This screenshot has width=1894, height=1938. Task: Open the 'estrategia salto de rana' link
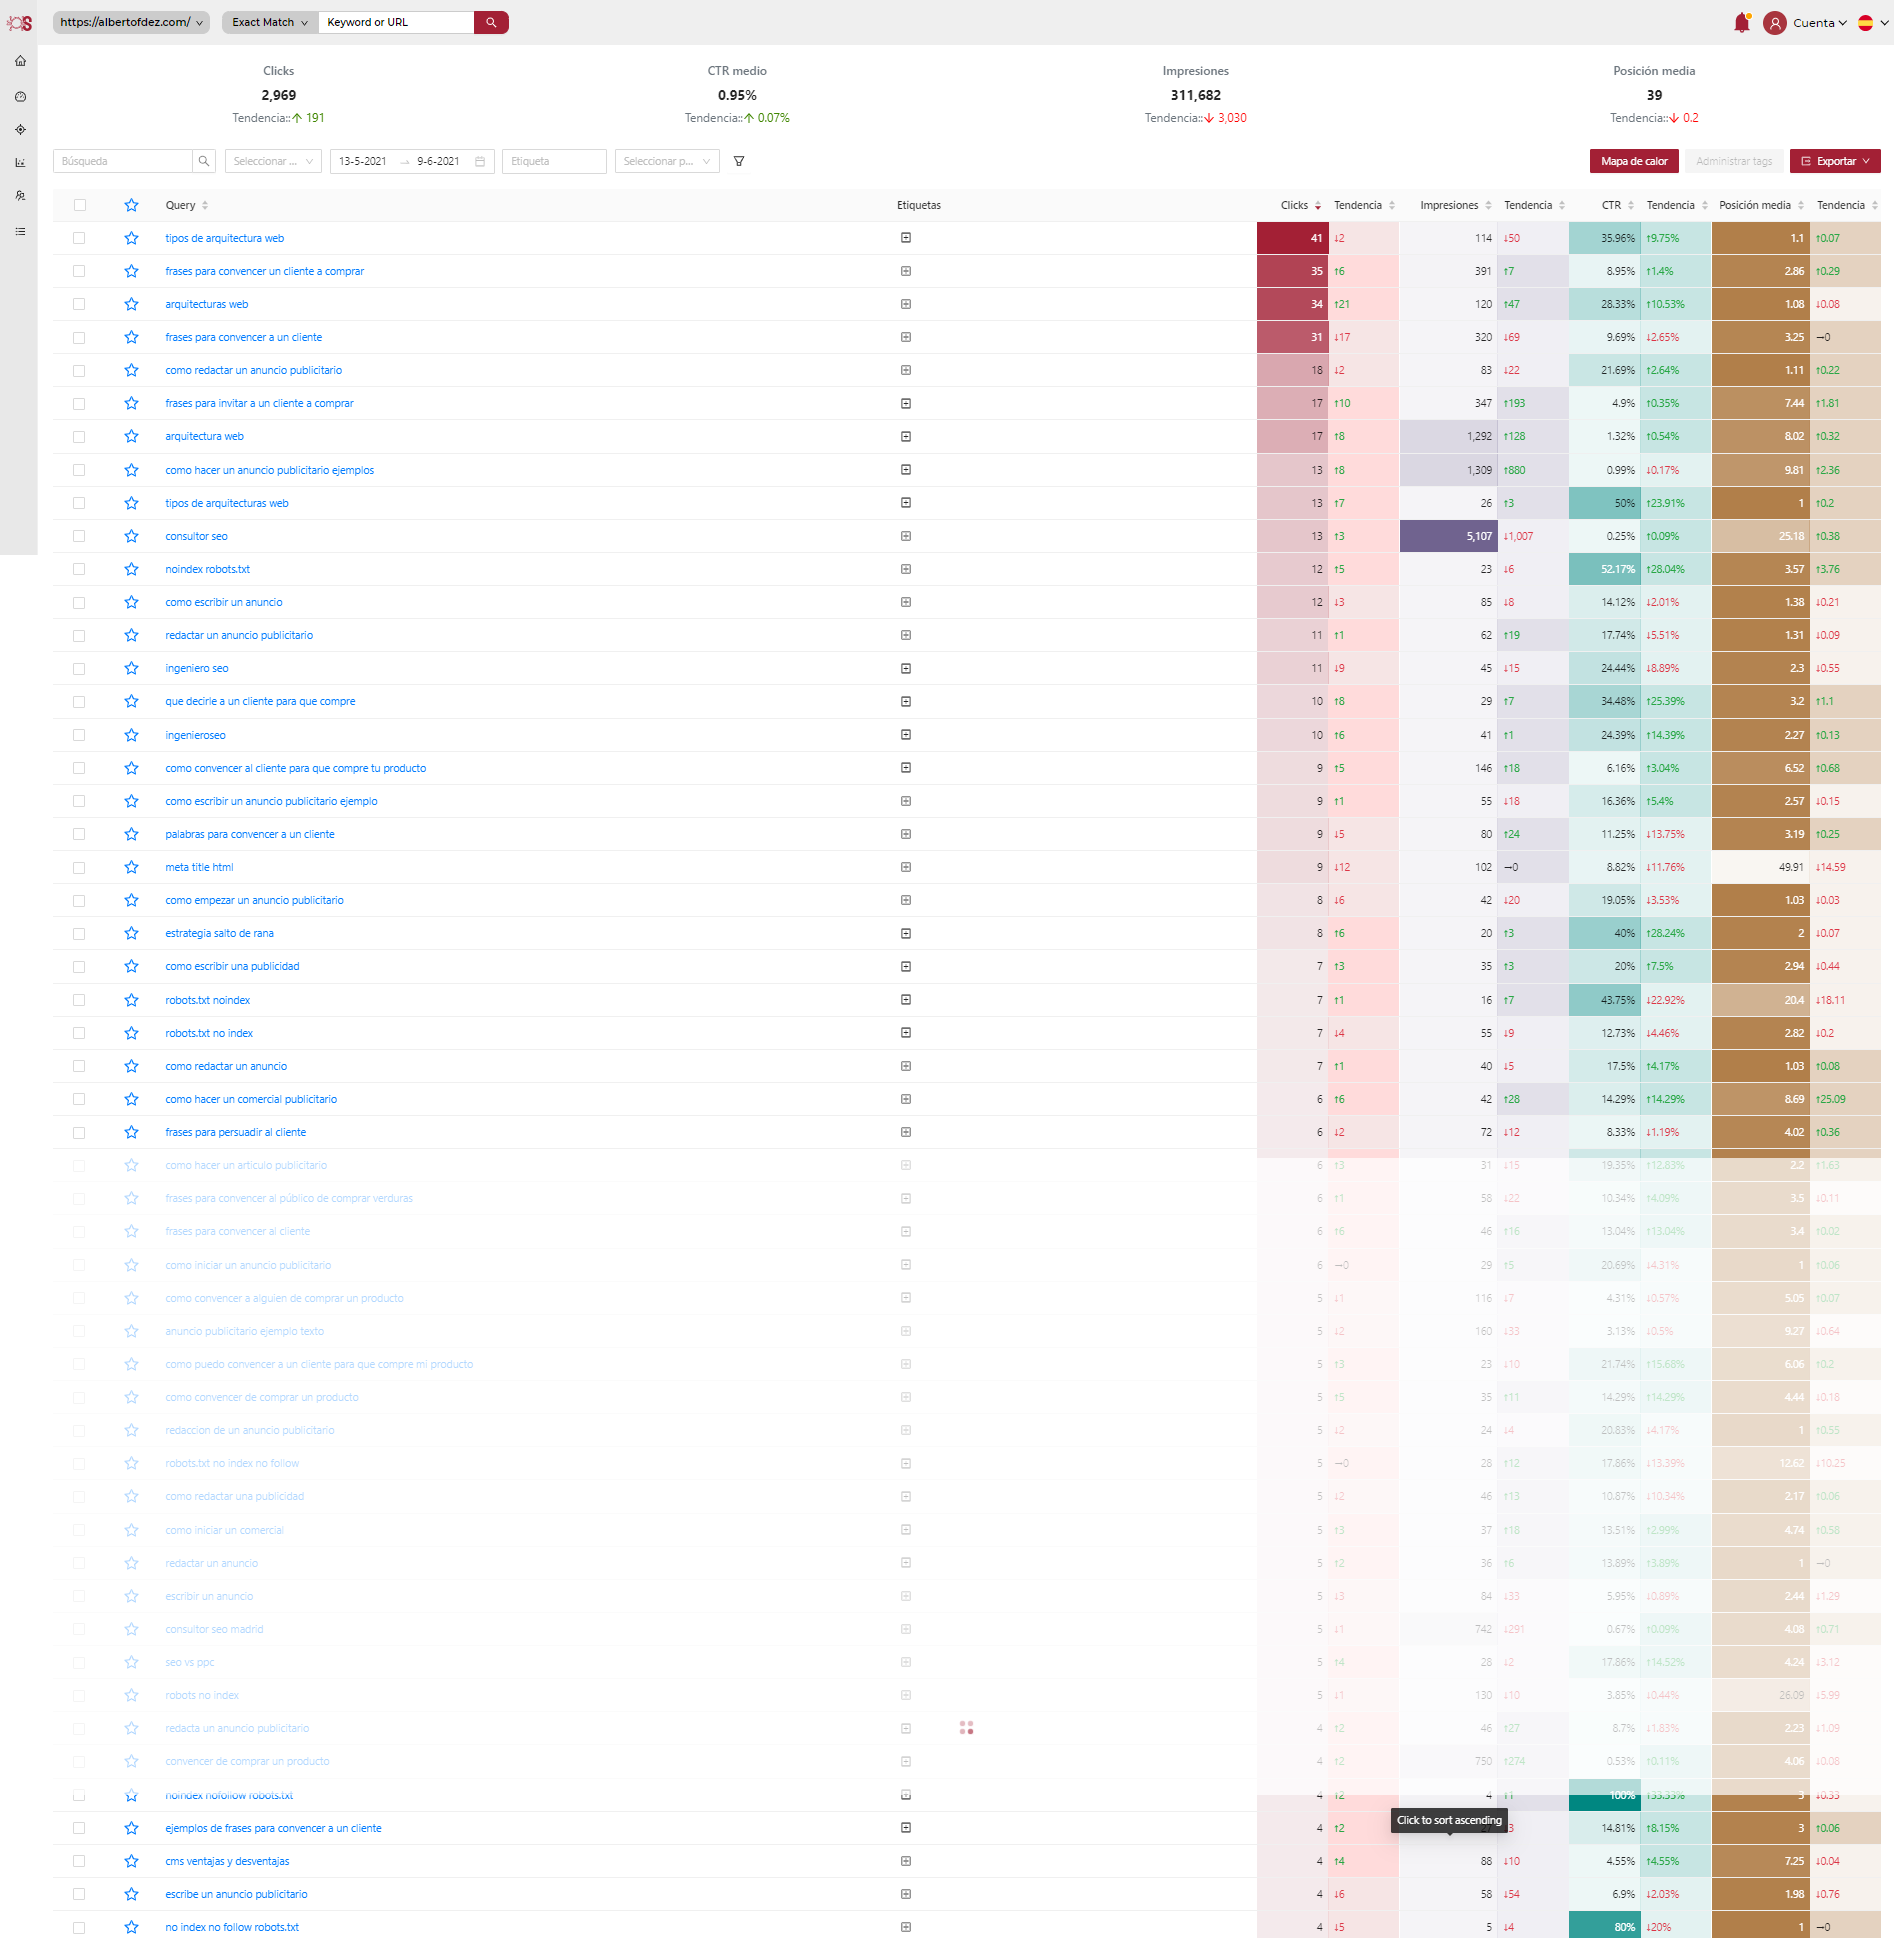click(219, 933)
